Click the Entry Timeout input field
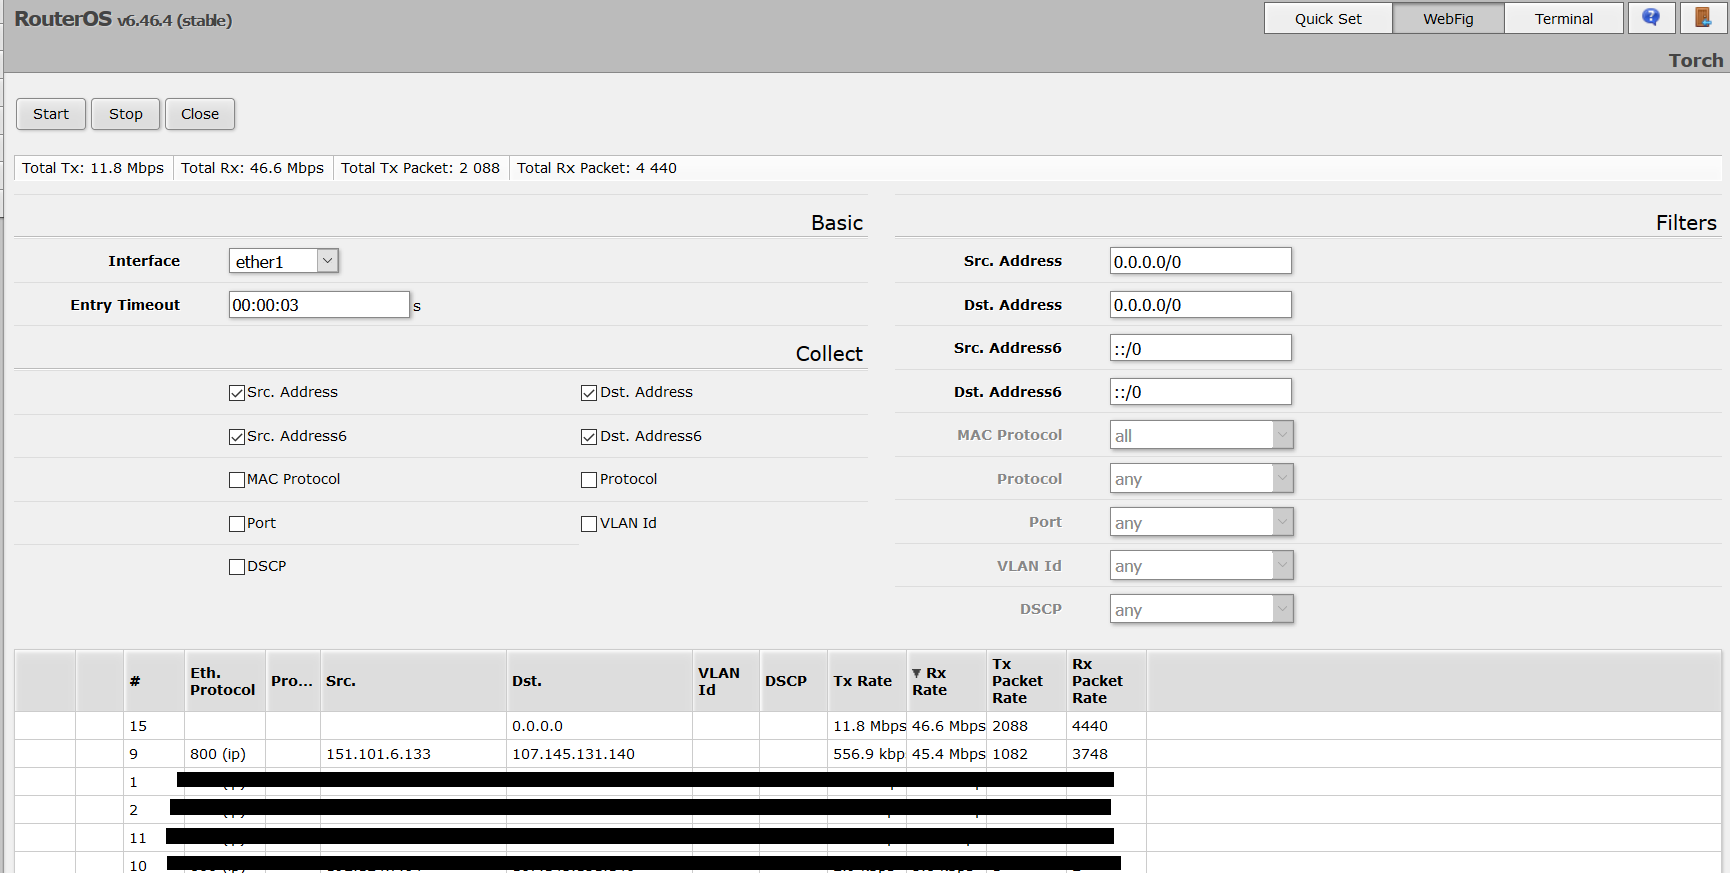1730x873 pixels. (319, 305)
